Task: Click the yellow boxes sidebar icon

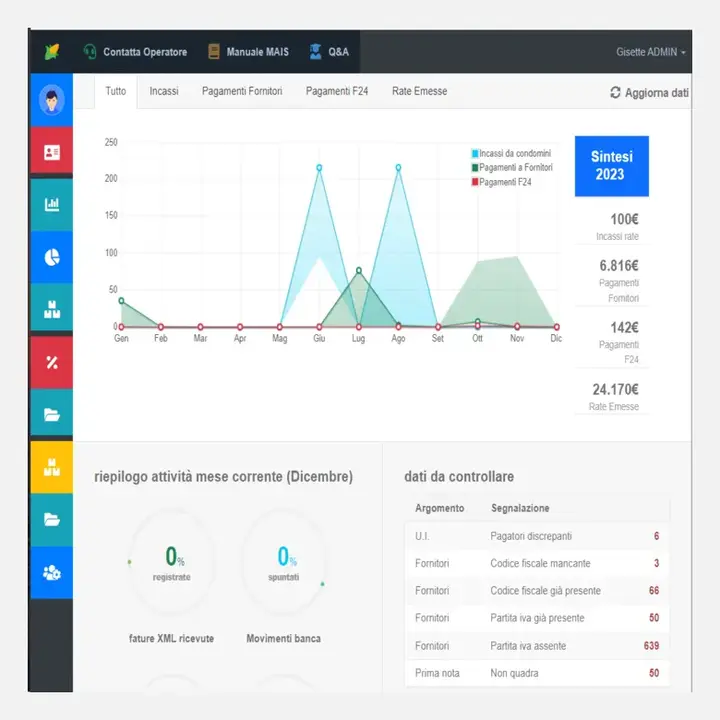Action: tap(51, 467)
